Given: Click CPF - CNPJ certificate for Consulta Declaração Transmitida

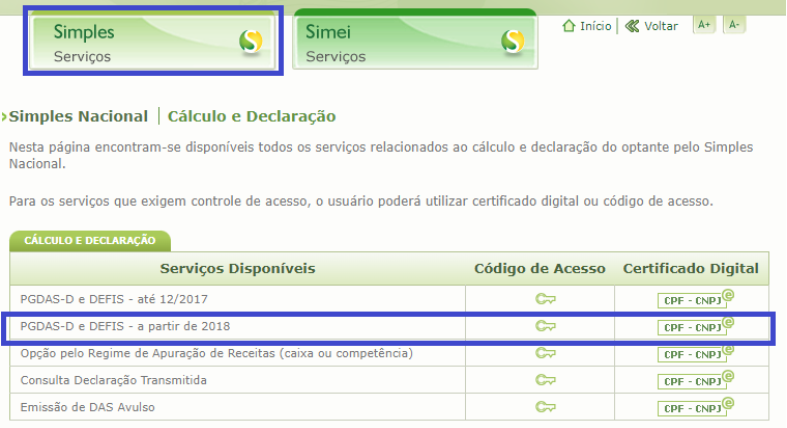Looking at the screenshot, I should pos(695,381).
